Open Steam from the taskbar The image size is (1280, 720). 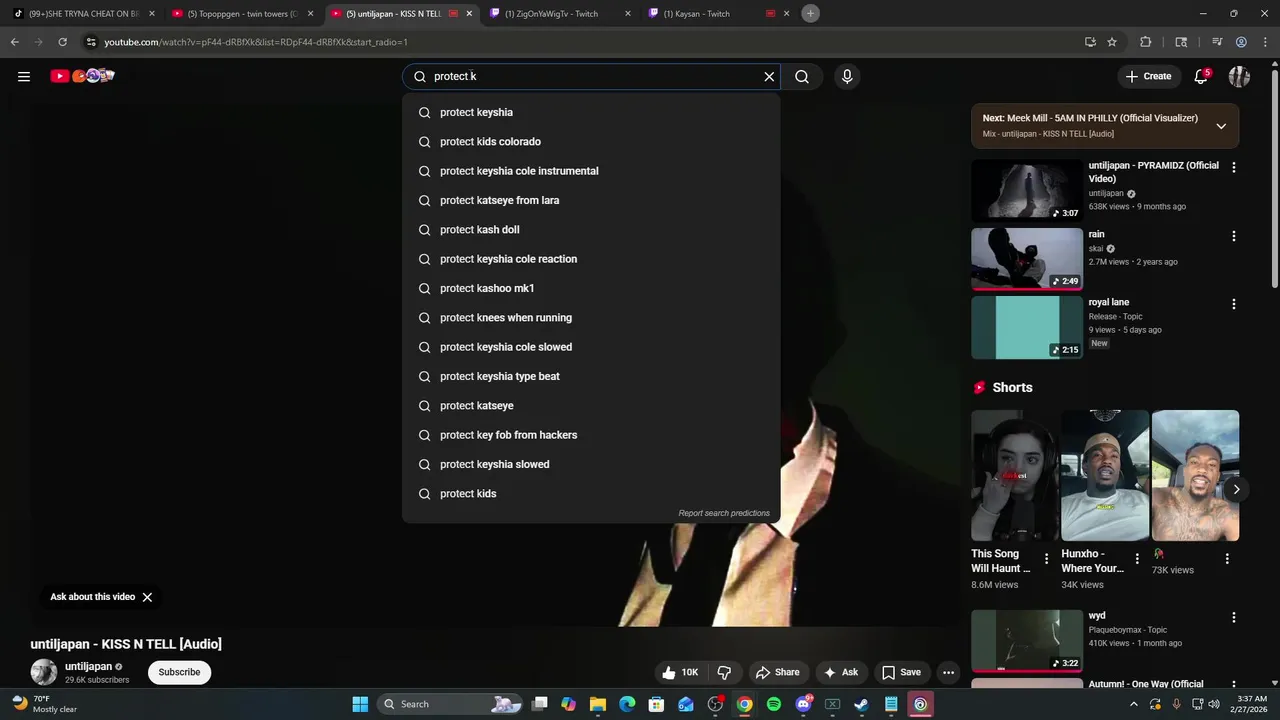pyautogui.click(x=861, y=704)
